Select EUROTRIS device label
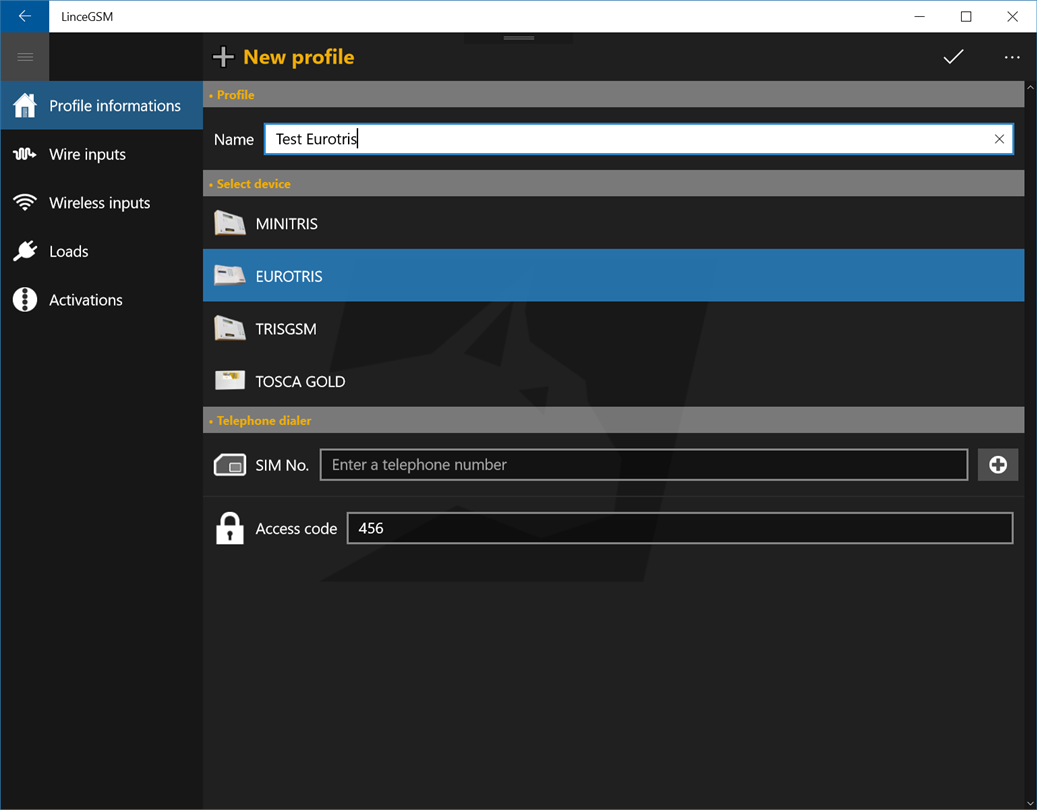The image size is (1037, 810). point(289,276)
